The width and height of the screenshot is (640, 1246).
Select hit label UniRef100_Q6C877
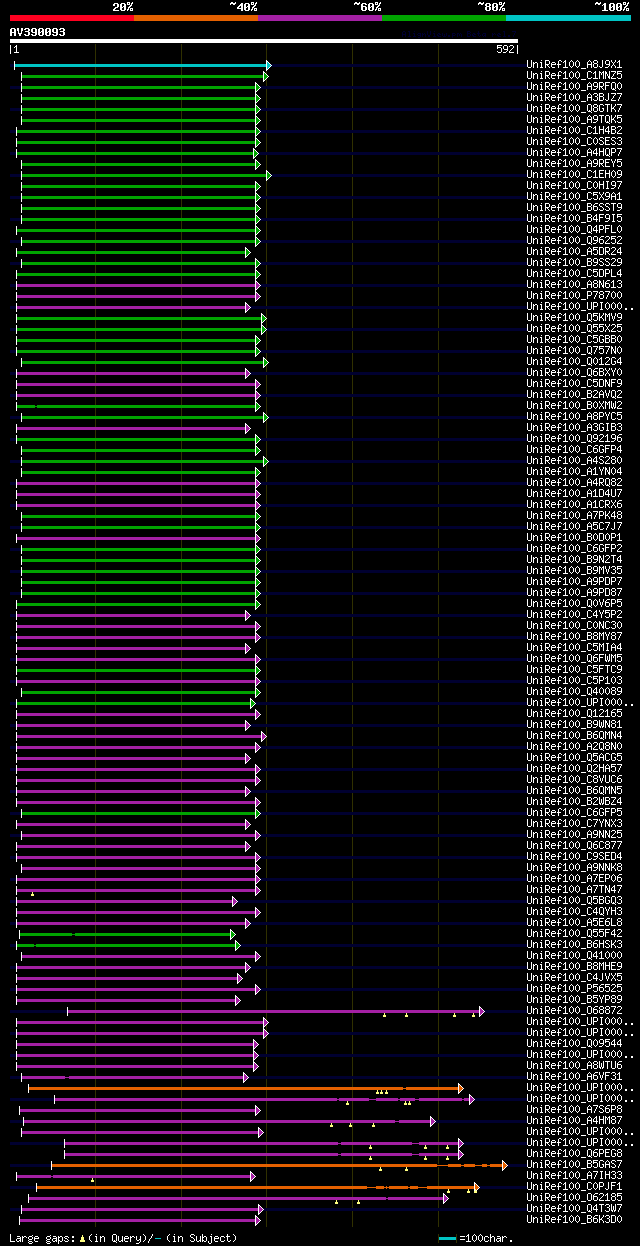(x=574, y=846)
